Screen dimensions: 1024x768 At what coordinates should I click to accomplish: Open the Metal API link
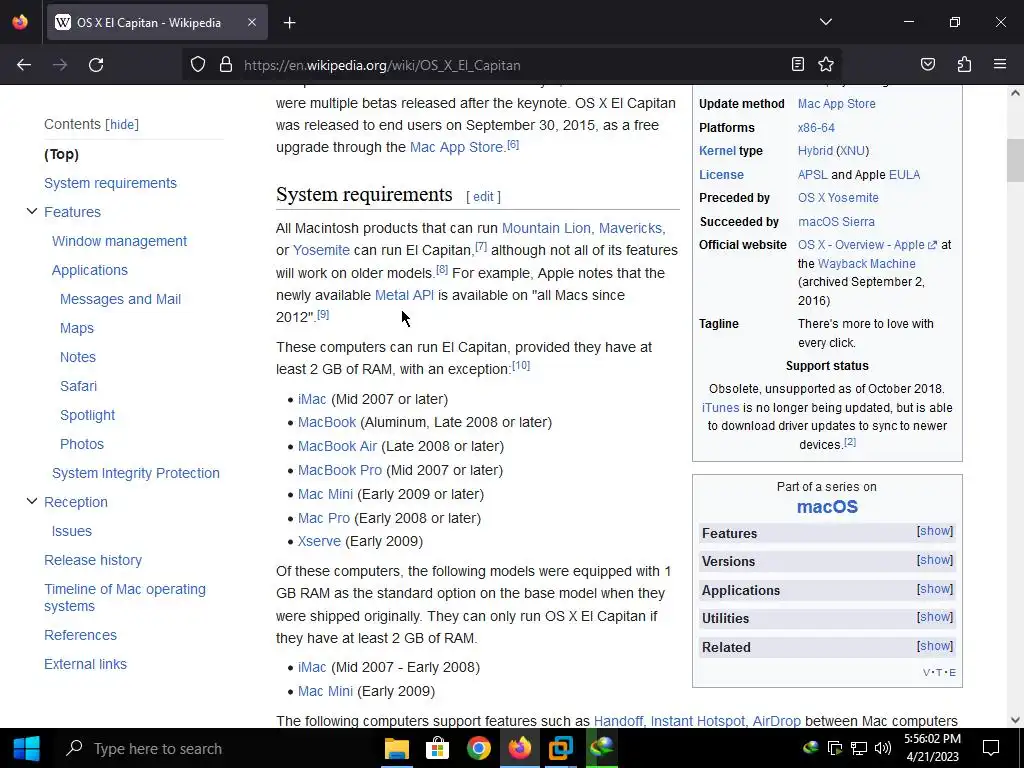coord(404,295)
